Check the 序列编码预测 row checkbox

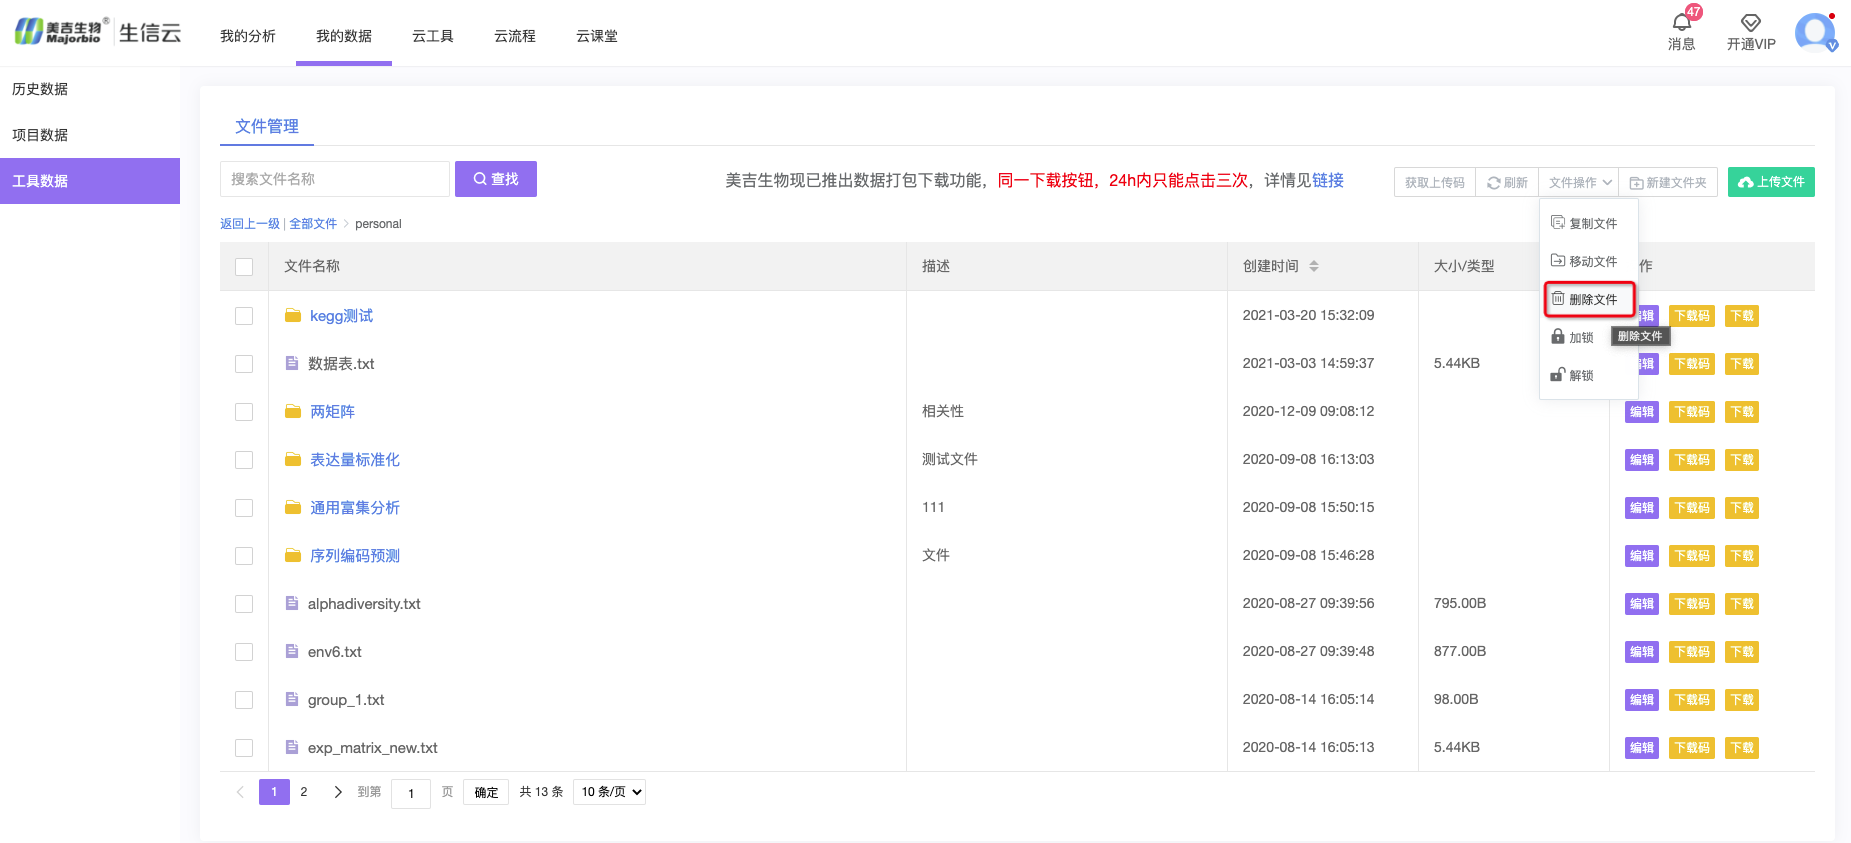click(244, 556)
